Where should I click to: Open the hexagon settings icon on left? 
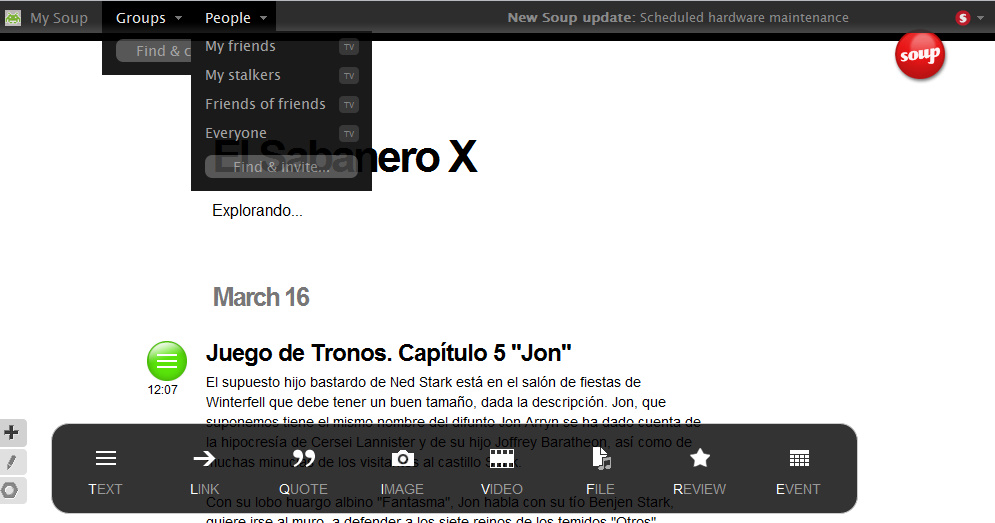[x=12, y=490]
